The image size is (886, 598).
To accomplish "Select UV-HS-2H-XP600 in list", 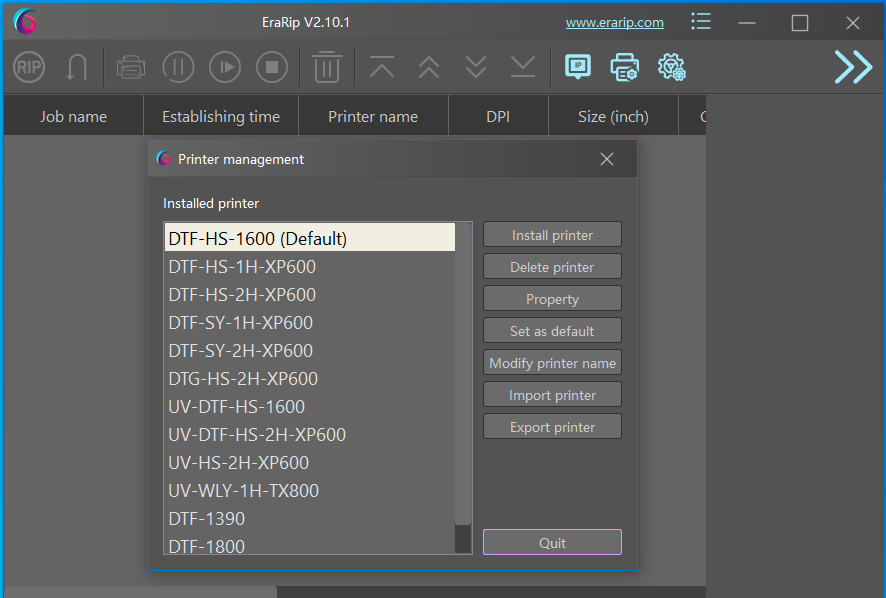I will (310, 462).
